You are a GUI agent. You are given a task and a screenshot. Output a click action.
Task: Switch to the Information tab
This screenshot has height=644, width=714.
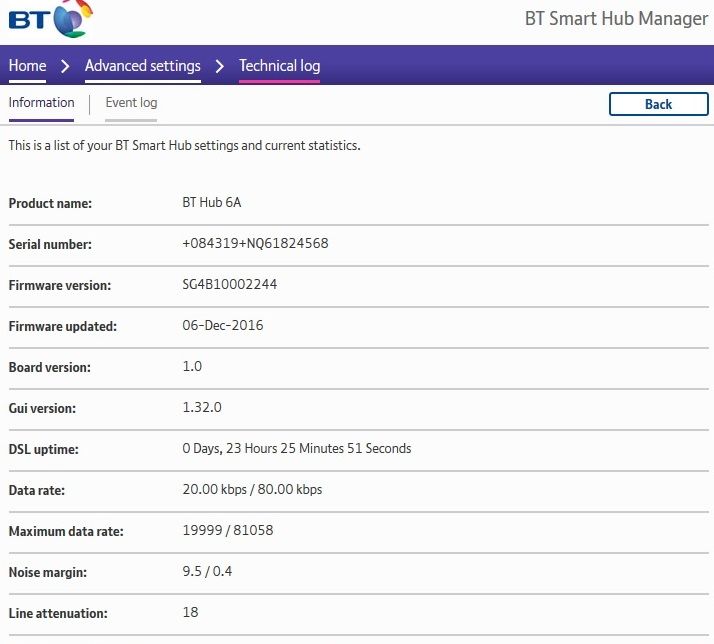coord(41,102)
